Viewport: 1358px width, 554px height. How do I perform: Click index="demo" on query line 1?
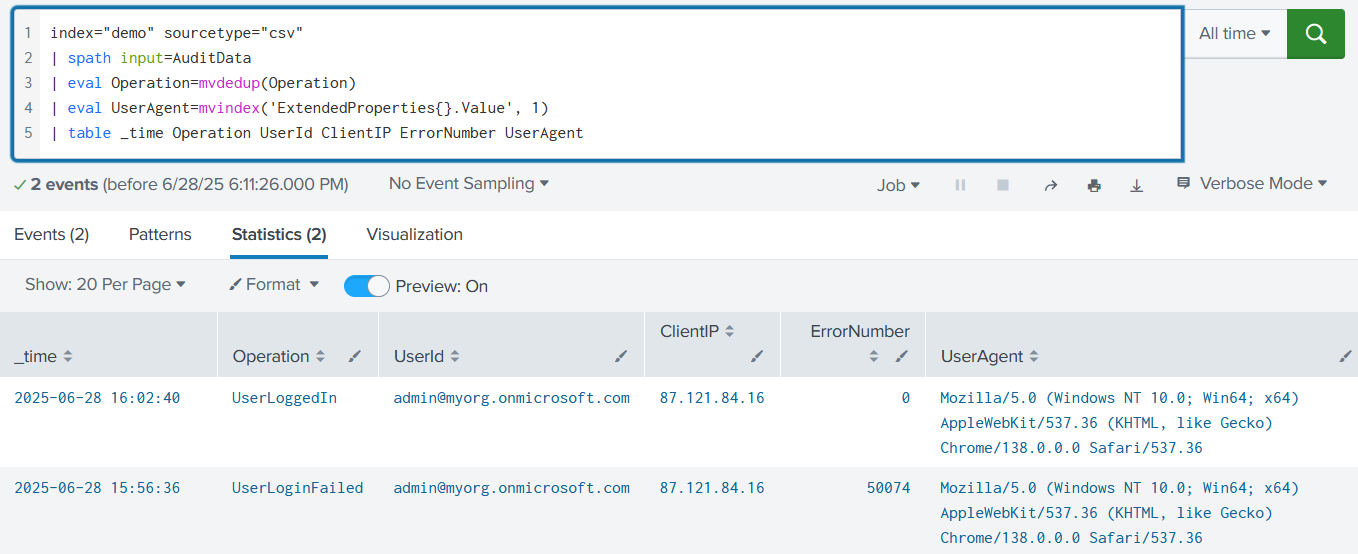tap(103, 33)
